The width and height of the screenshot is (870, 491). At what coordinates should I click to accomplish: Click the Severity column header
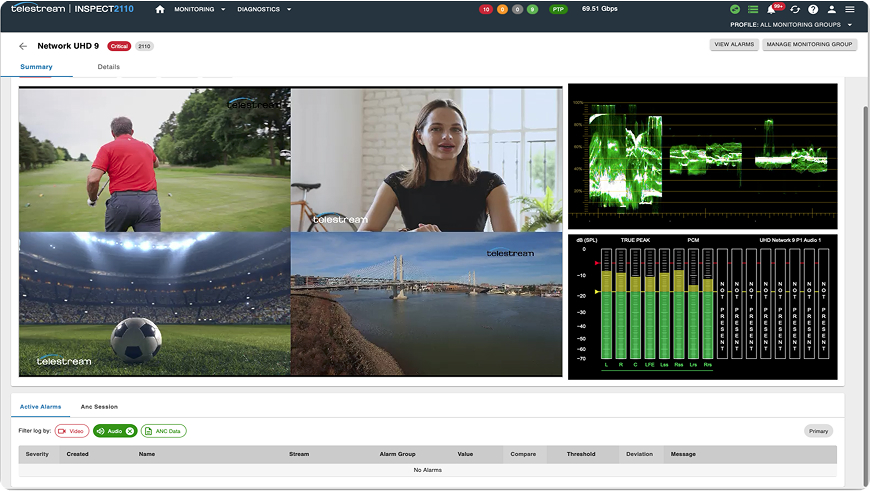coord(37,454)
